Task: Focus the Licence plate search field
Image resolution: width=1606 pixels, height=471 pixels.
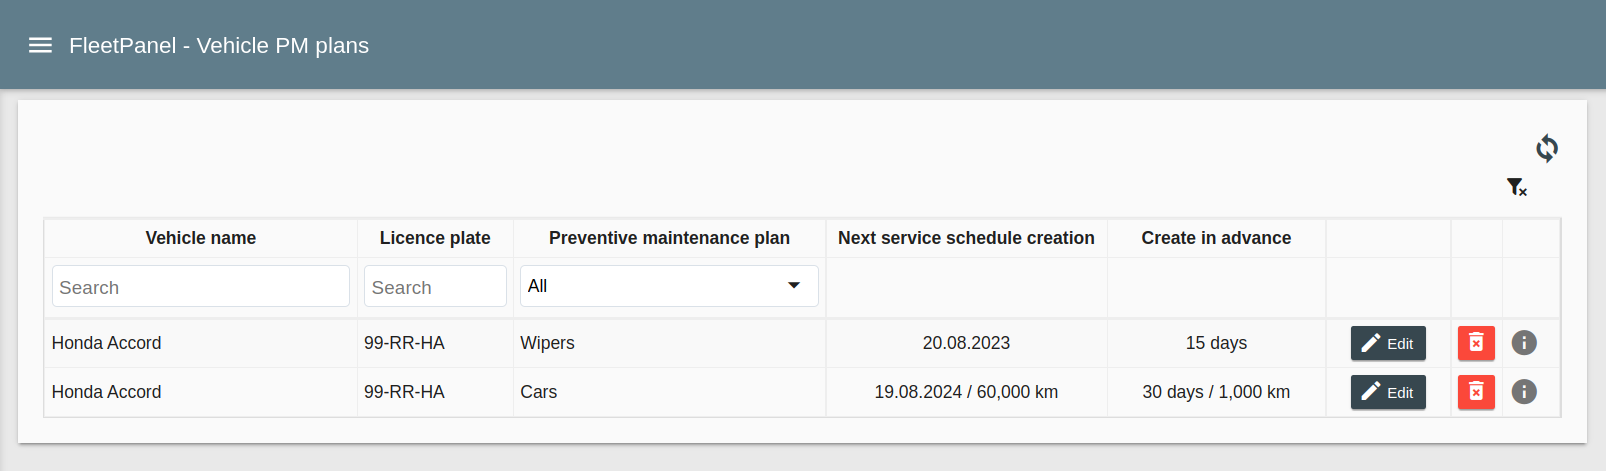Action: 435,287
